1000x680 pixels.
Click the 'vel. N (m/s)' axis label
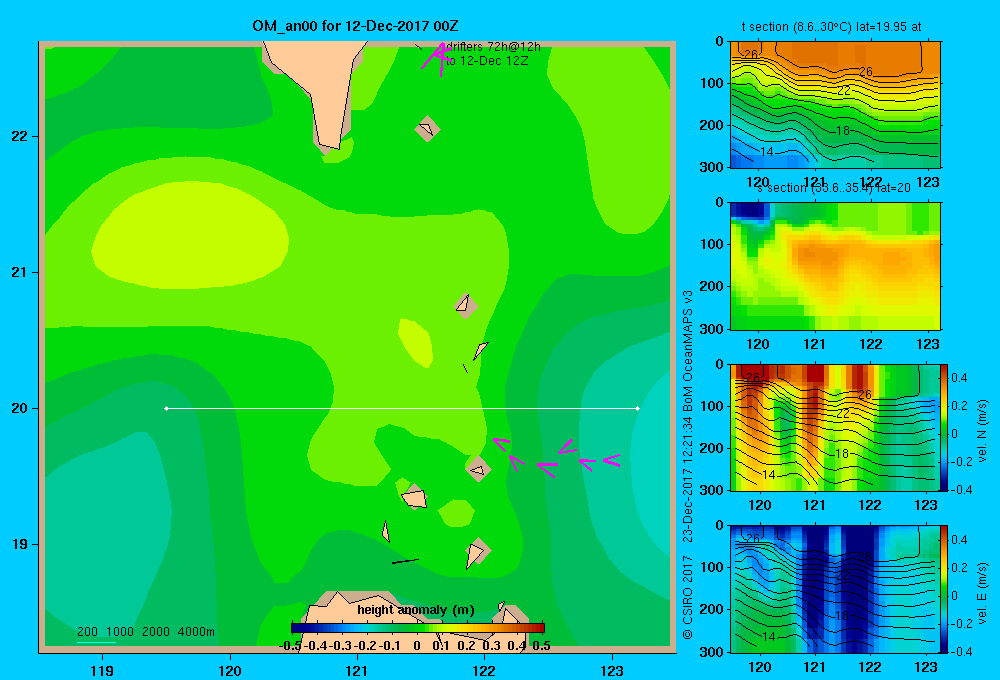(982, 431)
